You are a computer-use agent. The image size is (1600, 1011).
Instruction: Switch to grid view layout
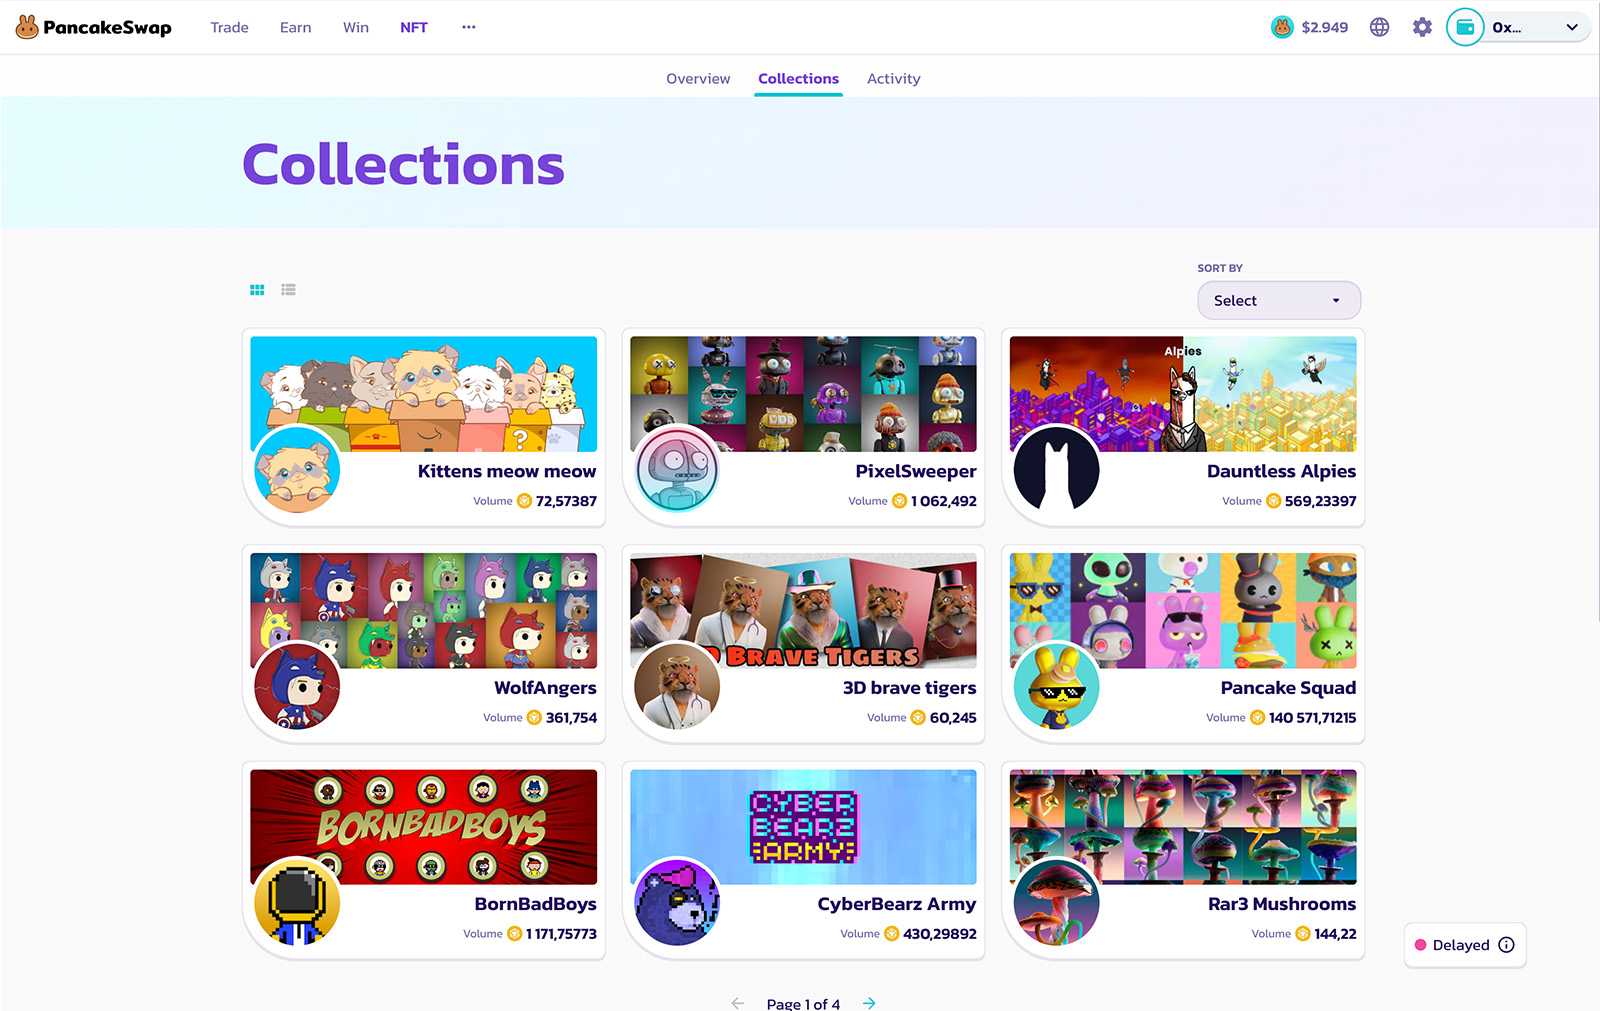click(257, 290)
